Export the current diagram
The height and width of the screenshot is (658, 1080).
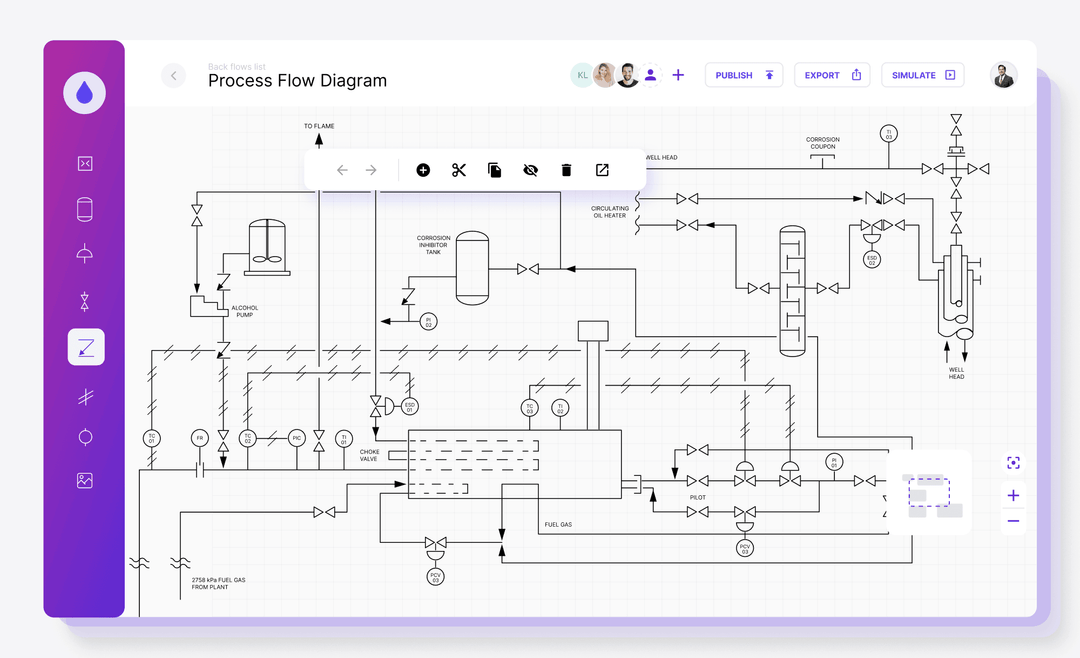click(832, 75)
